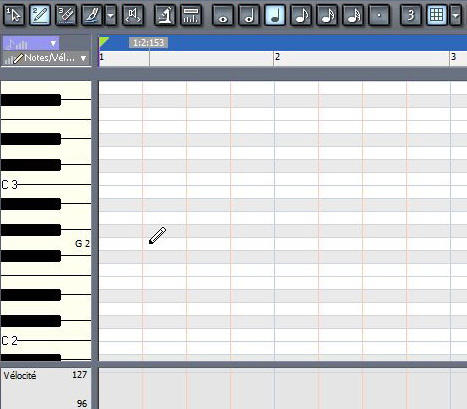Screen dimensions: 467x409
Task: Toggle quarter note duration button
Action: pyautogui.click(x=275, y=15)
